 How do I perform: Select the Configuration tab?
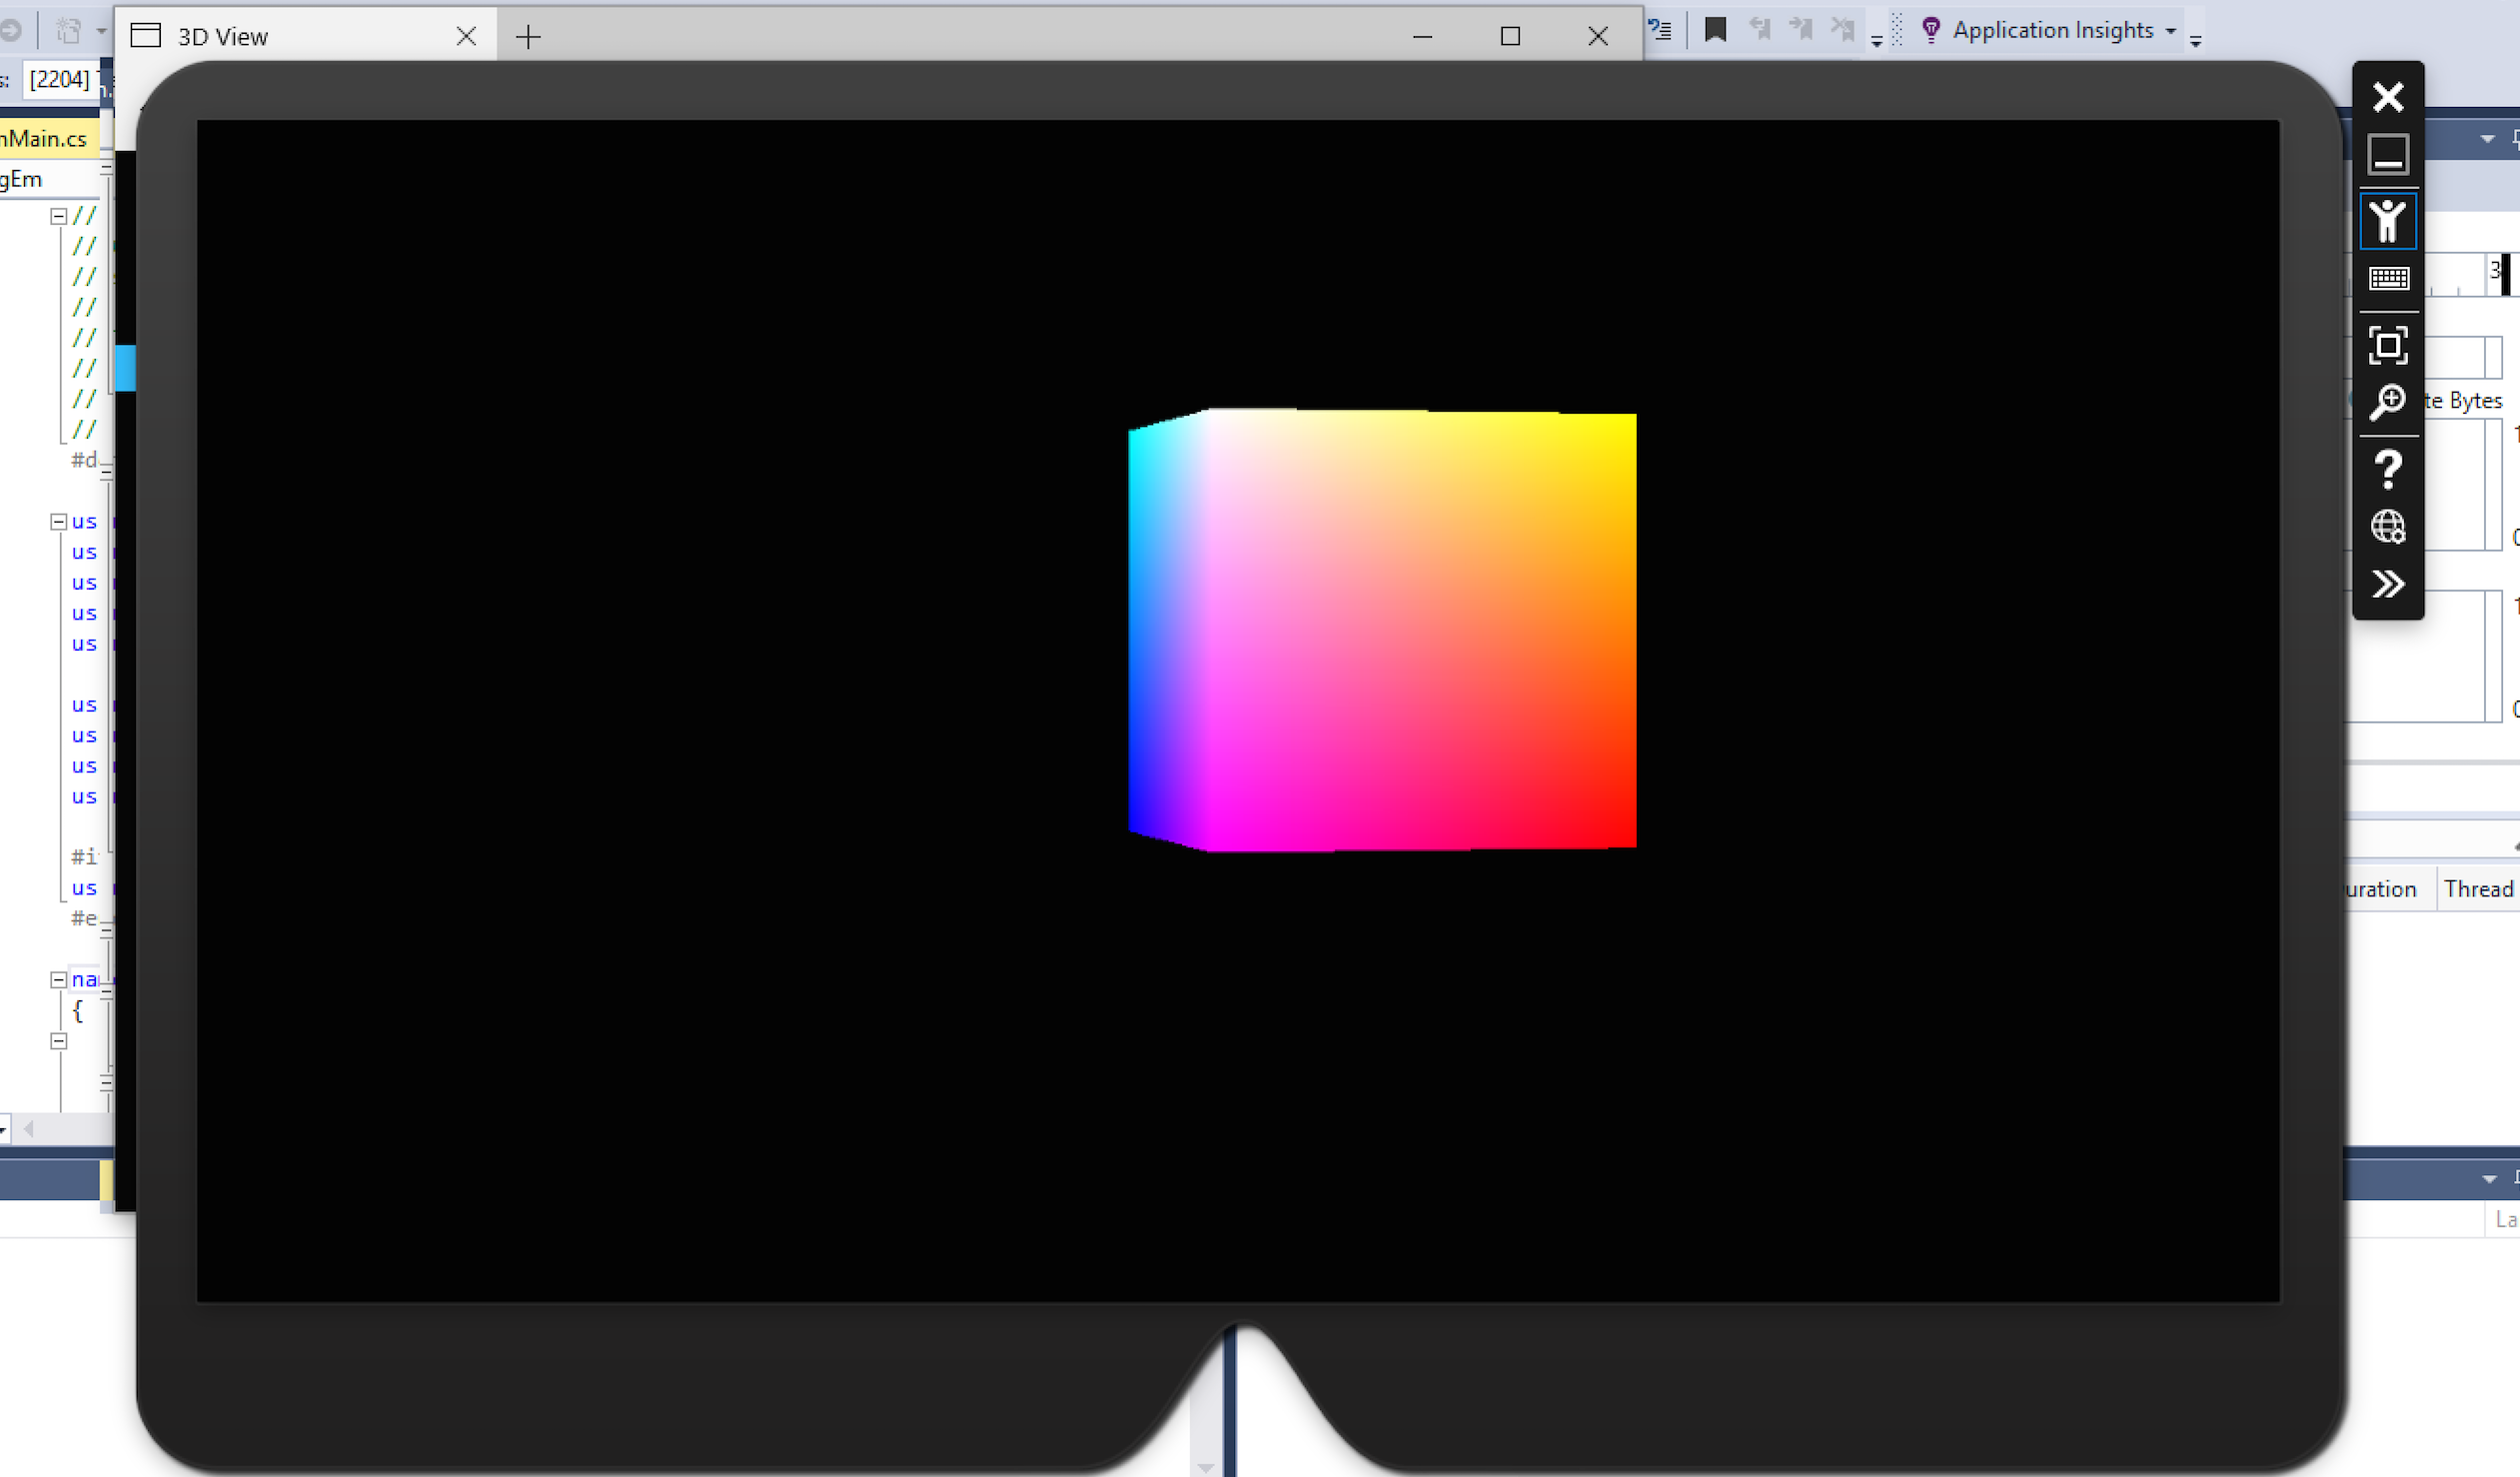[2383, 888]
